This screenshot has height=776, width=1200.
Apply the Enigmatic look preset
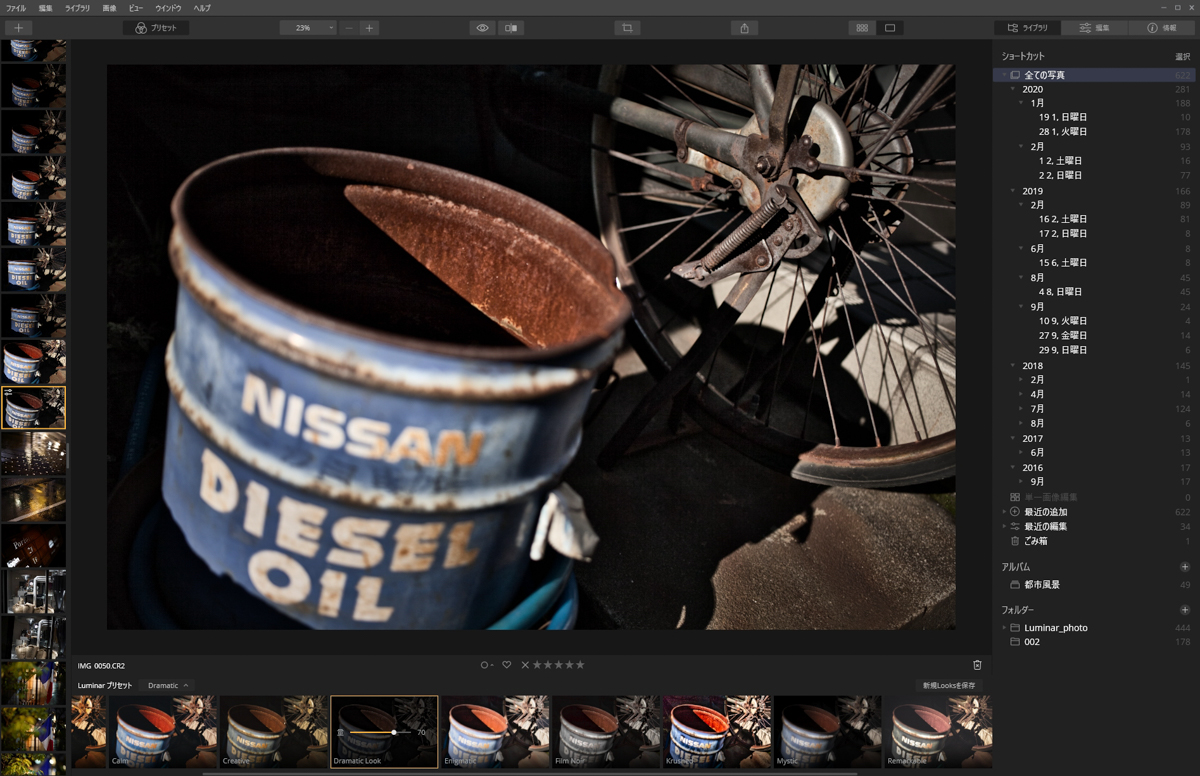tap(495, 732)
